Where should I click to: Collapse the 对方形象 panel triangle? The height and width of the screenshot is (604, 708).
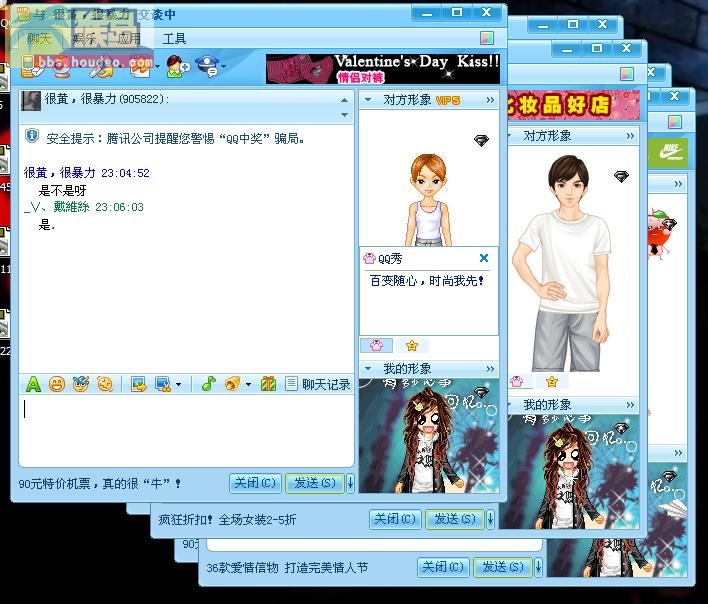pos(368,100)
